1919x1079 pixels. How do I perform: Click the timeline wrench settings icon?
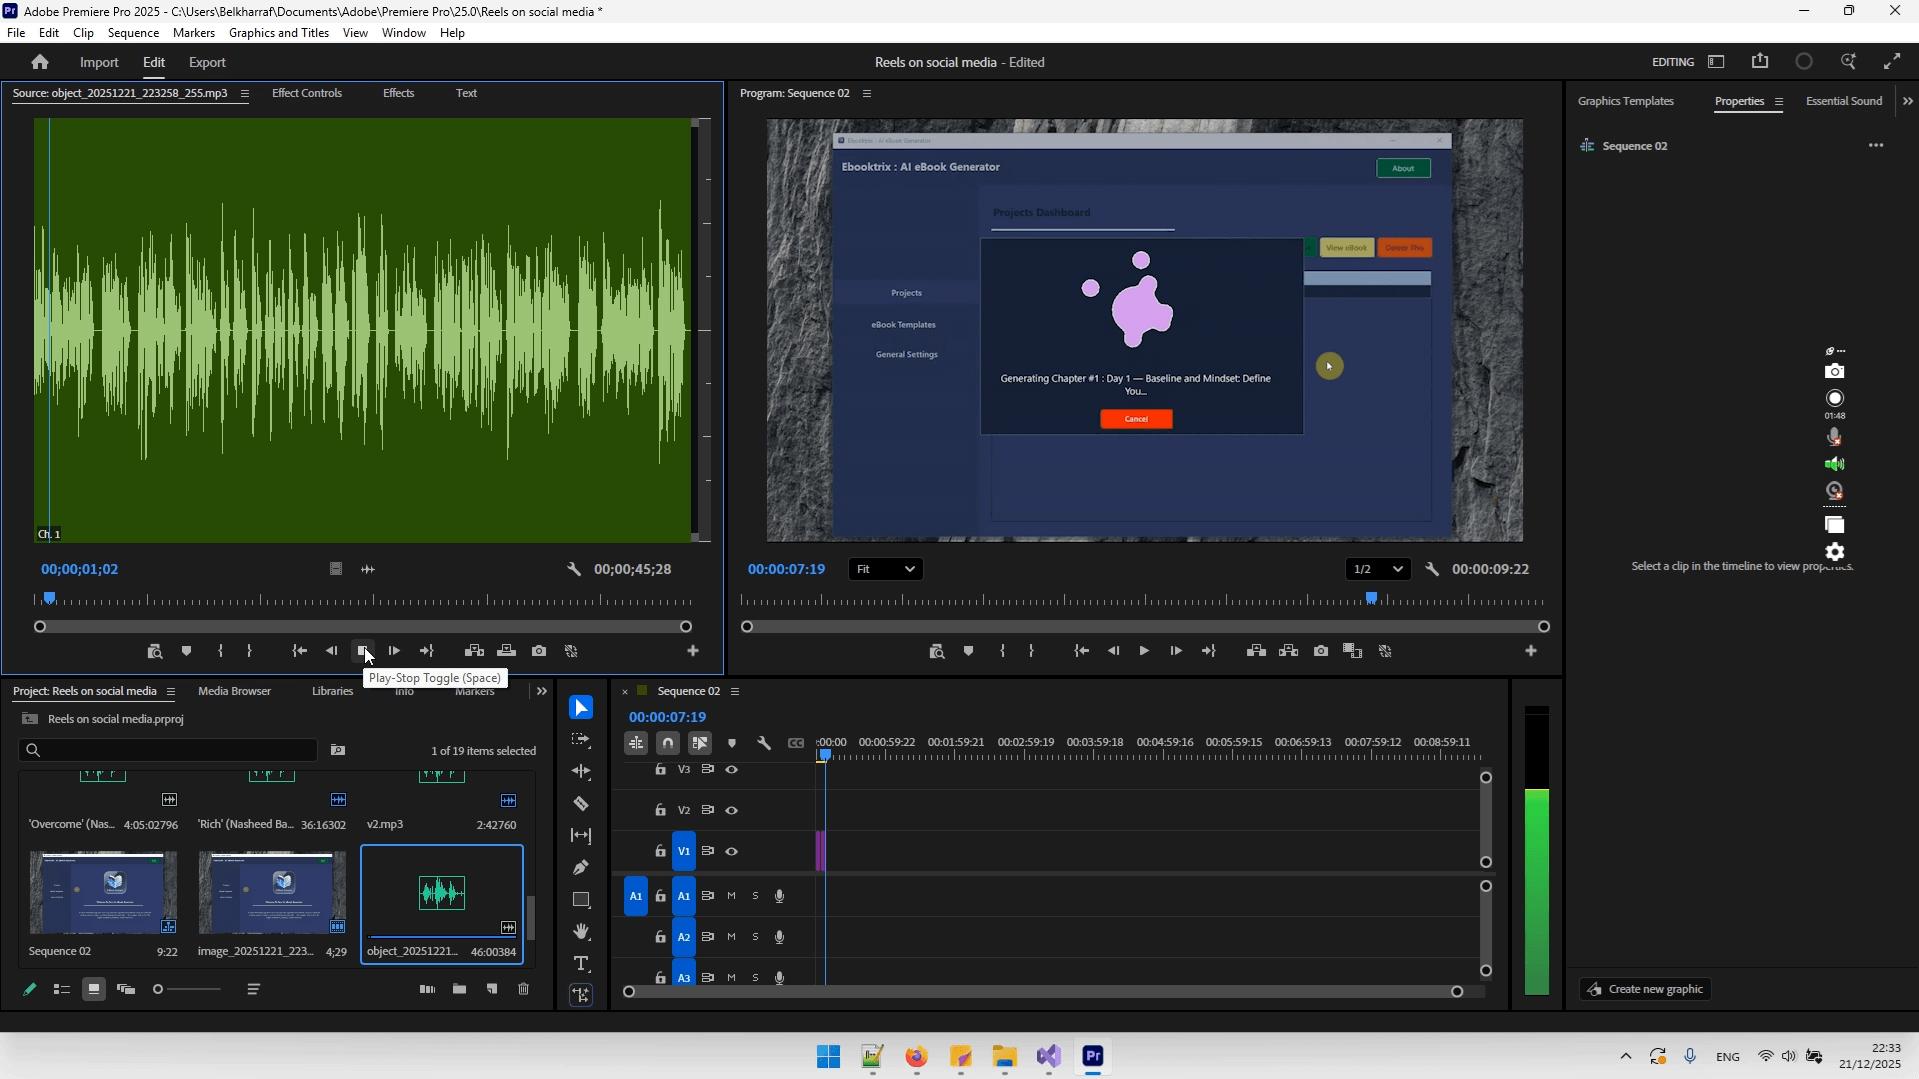click(765, 743)
